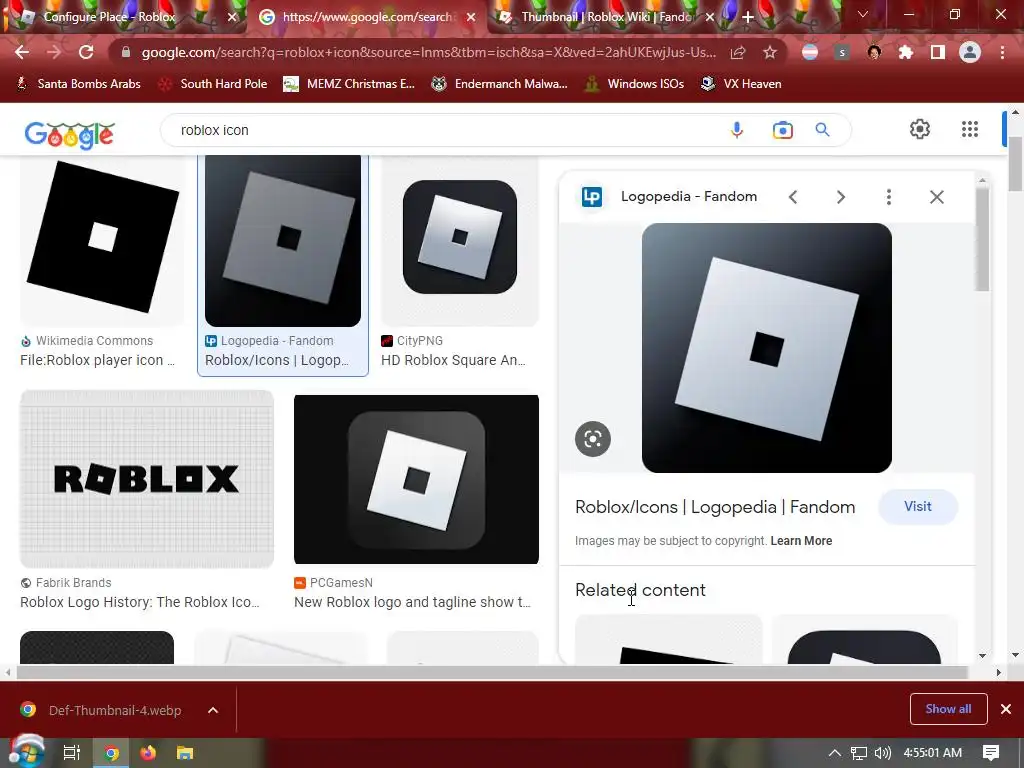1024x768 pixels.
Task: Search inside image with Lens icon
Action: (593, 439)
